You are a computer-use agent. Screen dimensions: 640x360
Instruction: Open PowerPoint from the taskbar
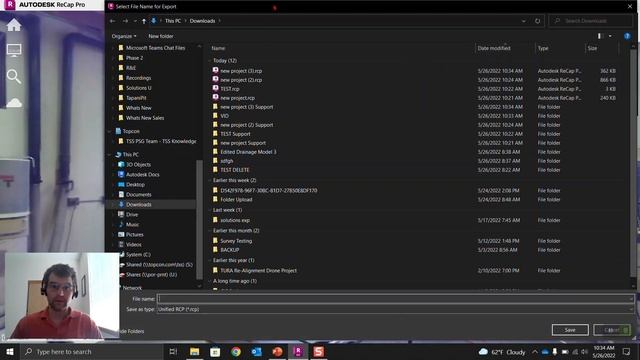(277, 351)
